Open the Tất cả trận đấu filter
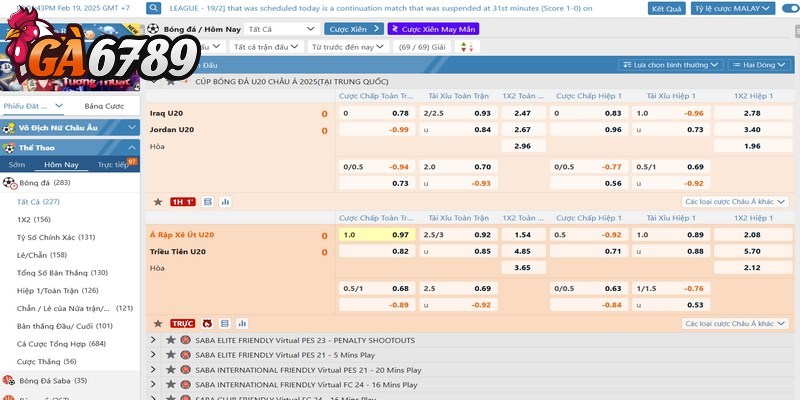Image resolution: width=800 pixels, height=400 pixels. pos(266,47)
